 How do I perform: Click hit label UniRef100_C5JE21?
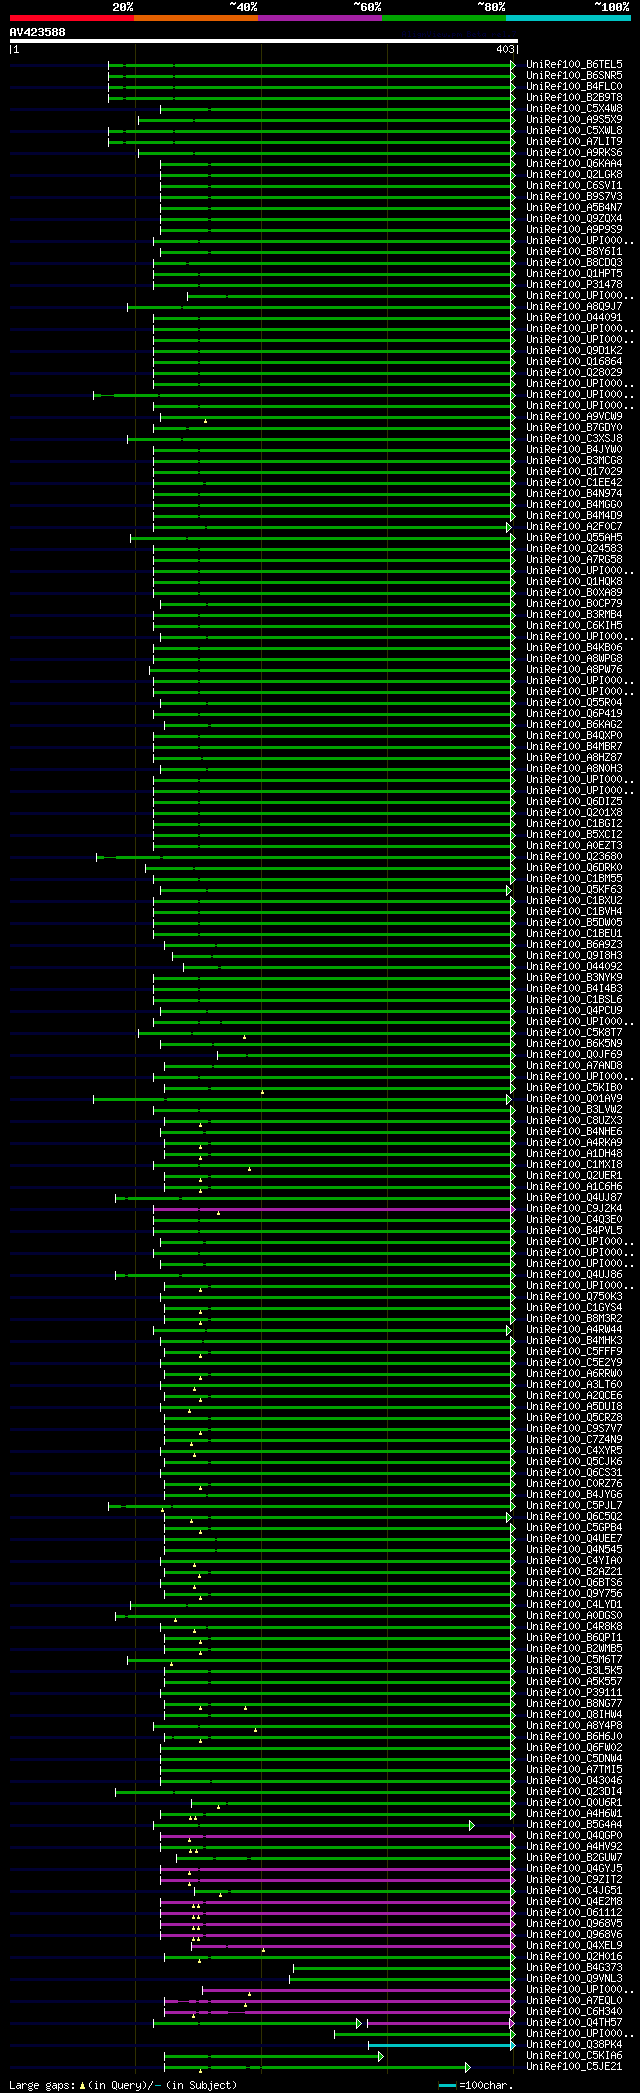pyautogui.click(x=574, y=2066)
